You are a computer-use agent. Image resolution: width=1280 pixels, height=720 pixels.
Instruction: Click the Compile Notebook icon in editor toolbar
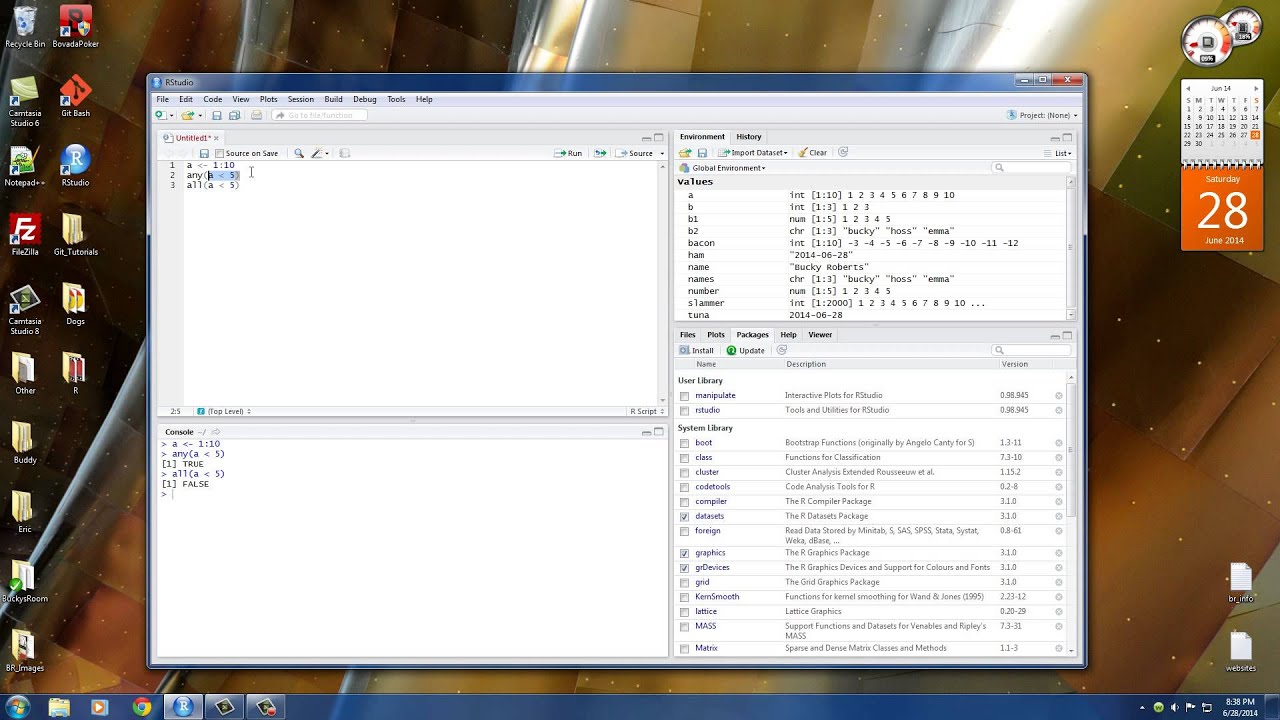(x=345, y=153)
